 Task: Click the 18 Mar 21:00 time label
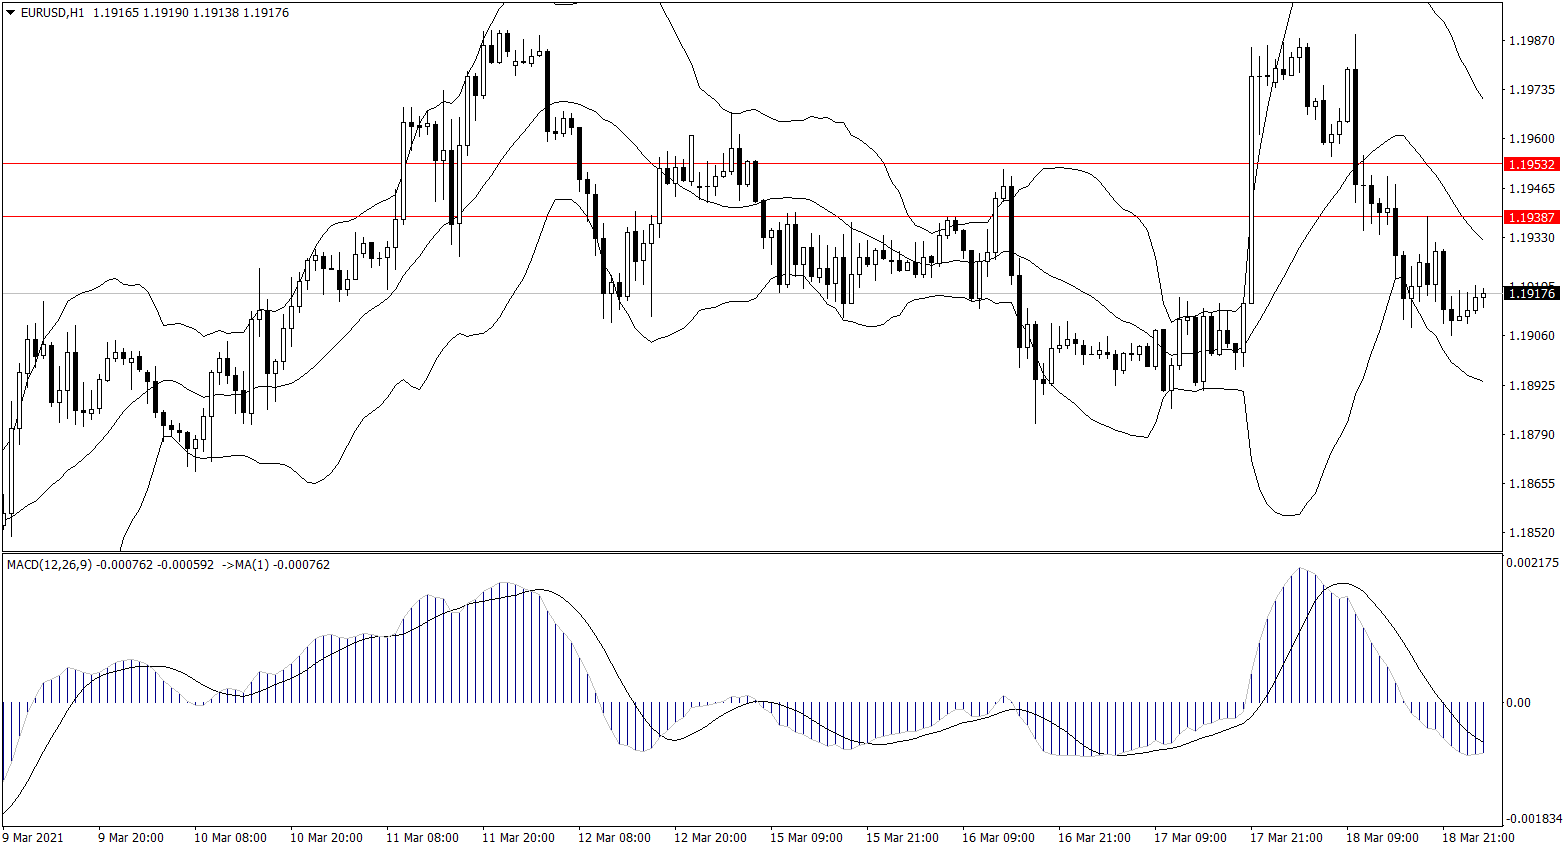(1478, 837)
